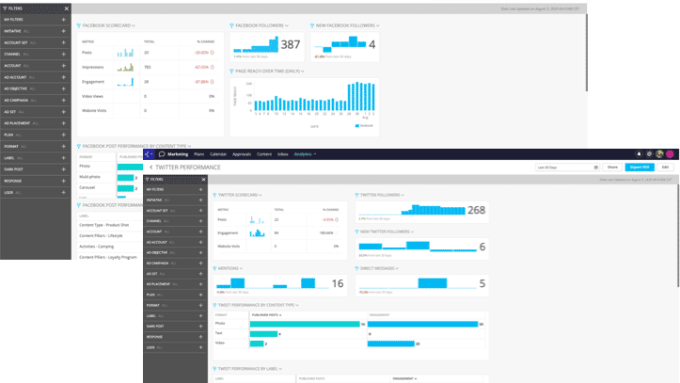The image size is (680, 383).
Task: Add Initiative filter plus in Facebook window
Action: [x=63, y=31]
